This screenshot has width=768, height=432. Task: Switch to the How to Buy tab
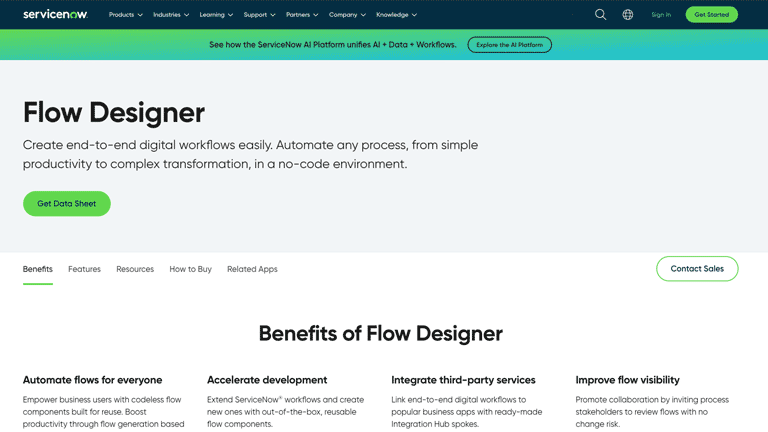click(191, 269)
